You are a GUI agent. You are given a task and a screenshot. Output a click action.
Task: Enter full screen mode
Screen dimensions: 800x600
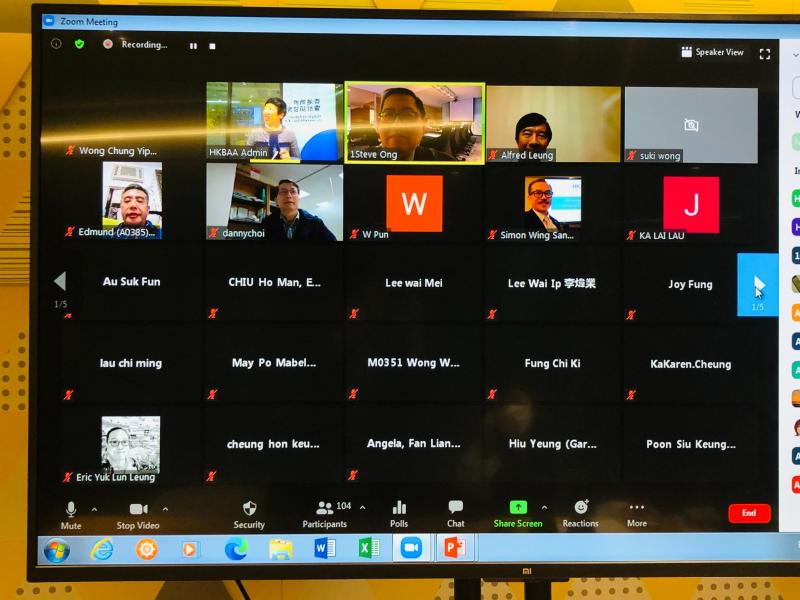click(765, 53)
